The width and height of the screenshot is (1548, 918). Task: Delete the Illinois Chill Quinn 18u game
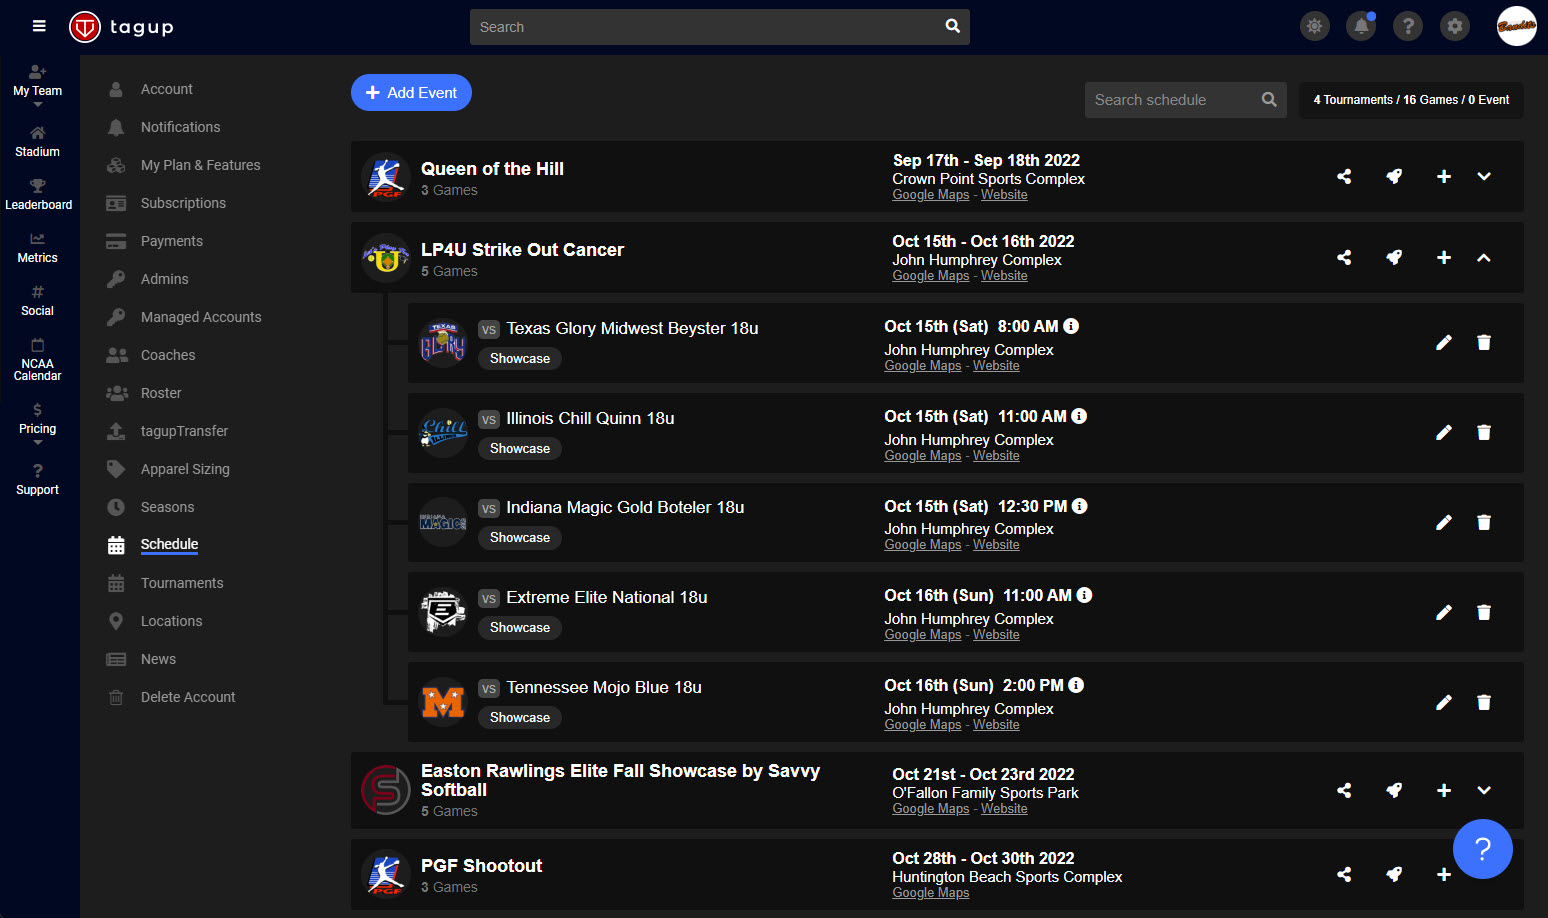click(x=1484, y=432)
